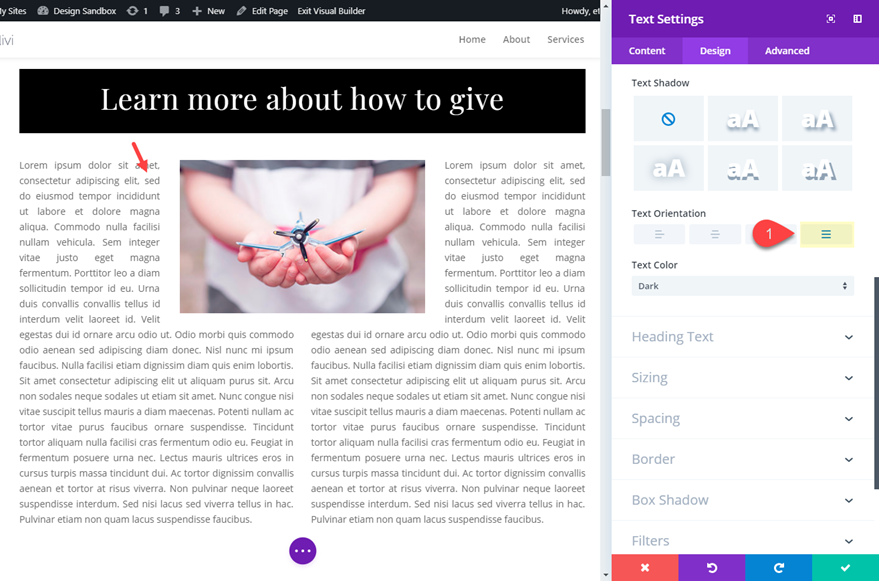Disable text shadow using the crossed-circle preset
This screenshot has height=581, width=880.
[x=668, y=118]
